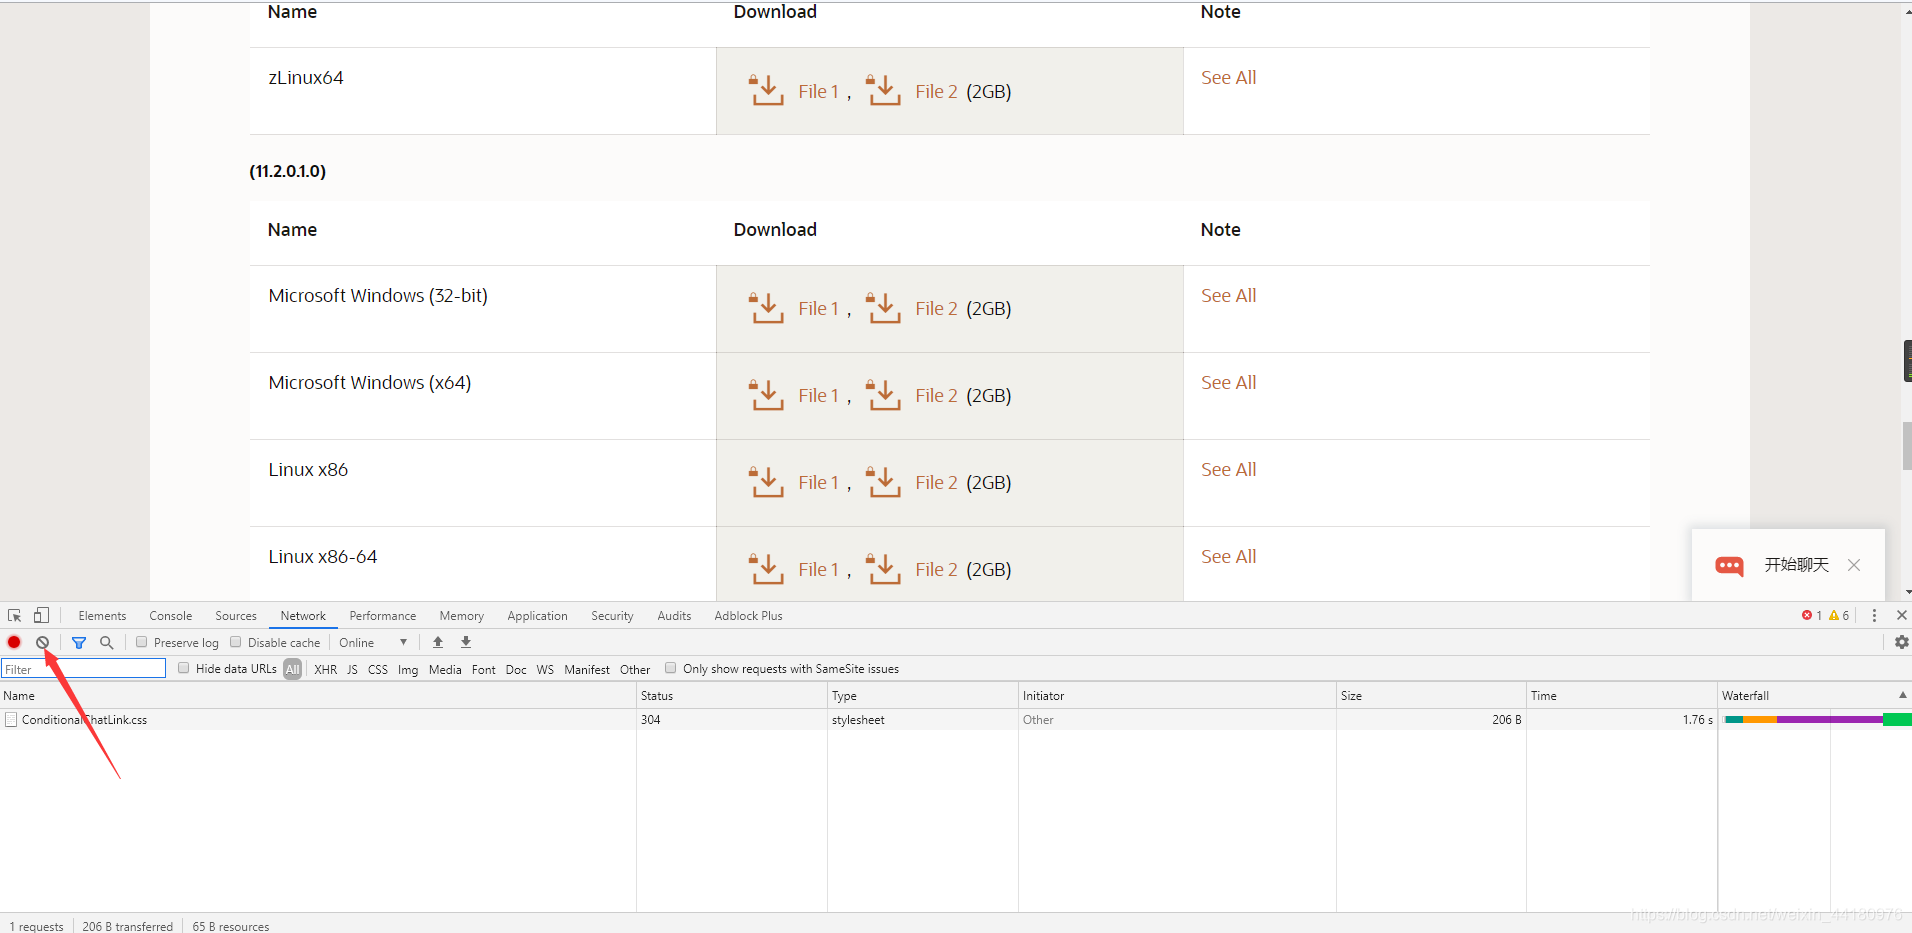Open the network settings gear
This screenshot has height=933, width=1912.
1901,643
